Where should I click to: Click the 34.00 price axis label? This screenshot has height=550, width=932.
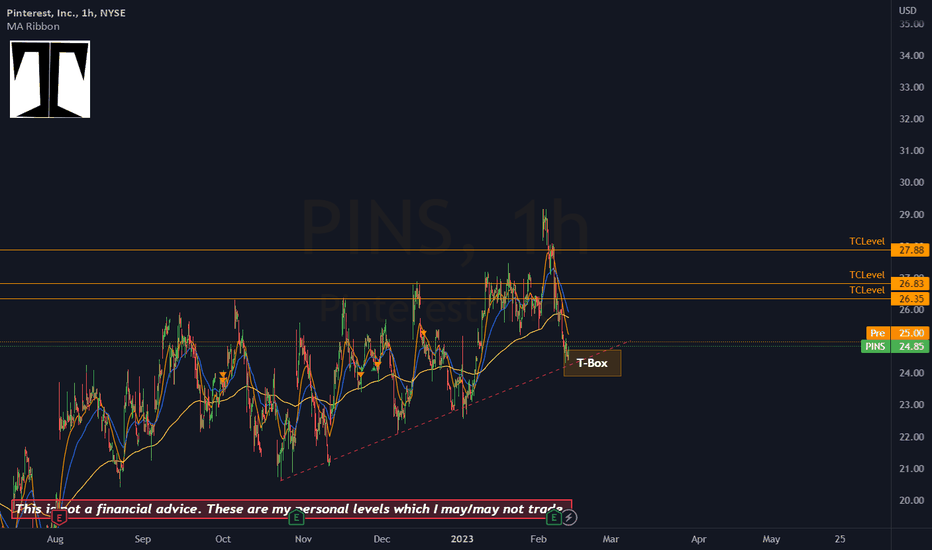pyautogui.click(x=911, y=55)
